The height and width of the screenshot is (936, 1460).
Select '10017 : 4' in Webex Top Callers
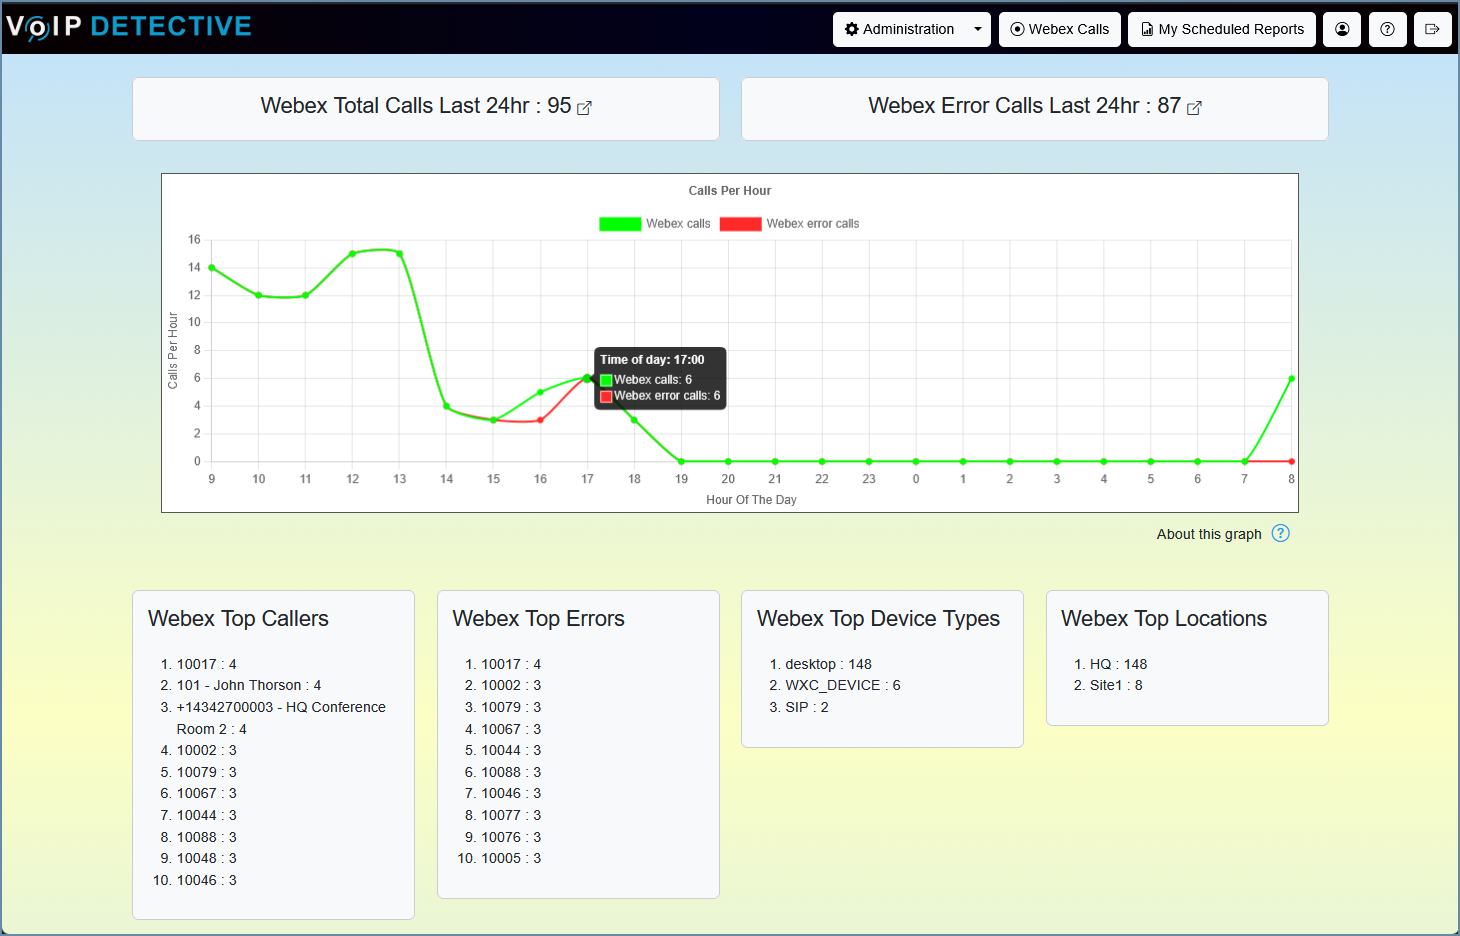[207, 664]
